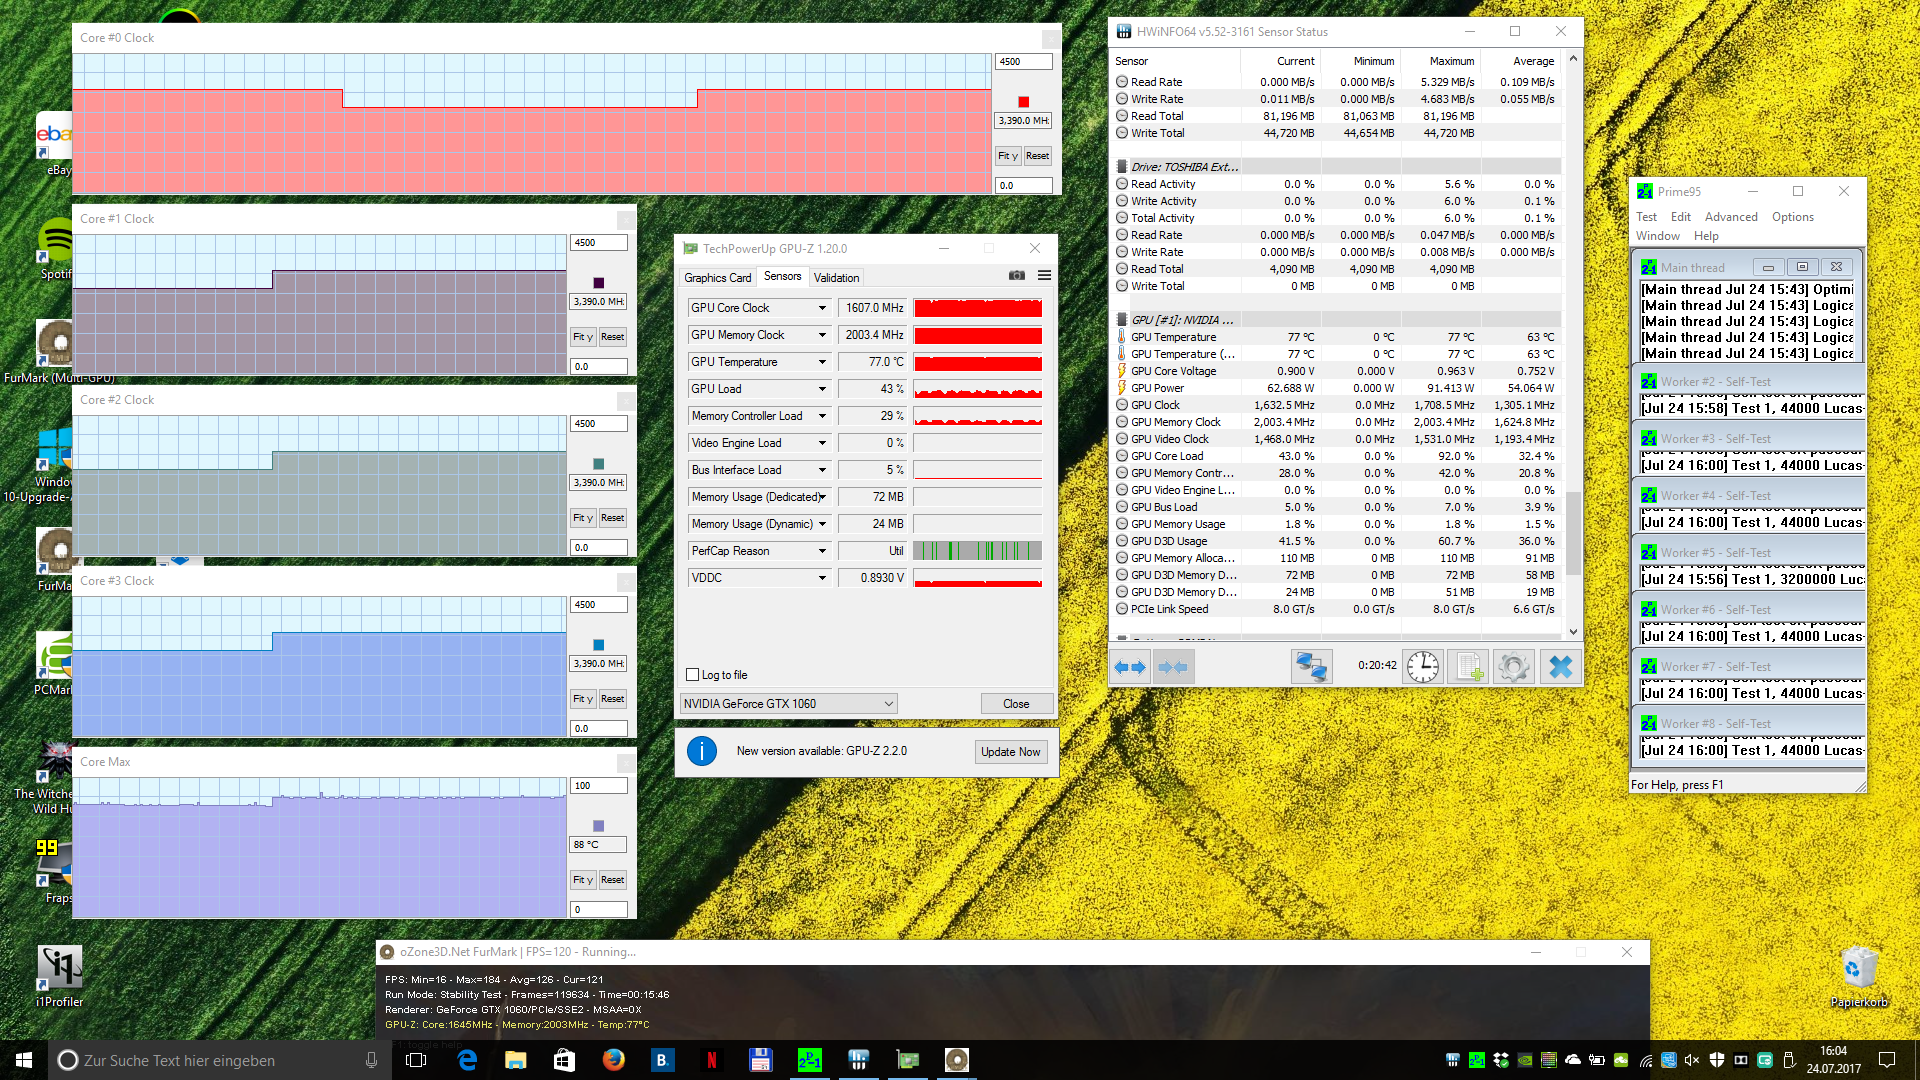Open GPU-Z hamburger menu icon
The image size is (1920, 1080).
(1044, 276)
